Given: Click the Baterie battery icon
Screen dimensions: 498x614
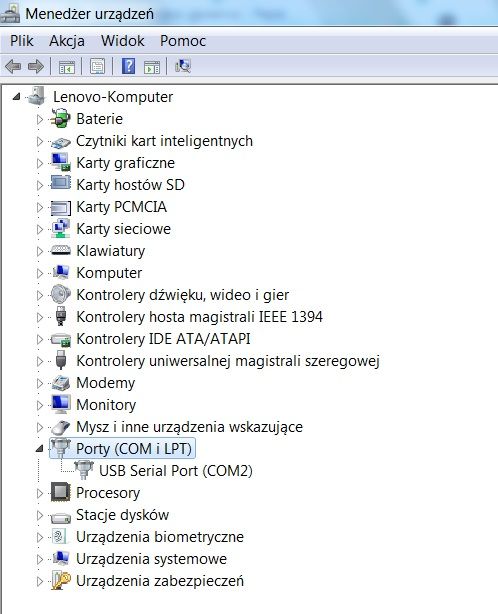Looking at the screenshot, I should (60, 119).
